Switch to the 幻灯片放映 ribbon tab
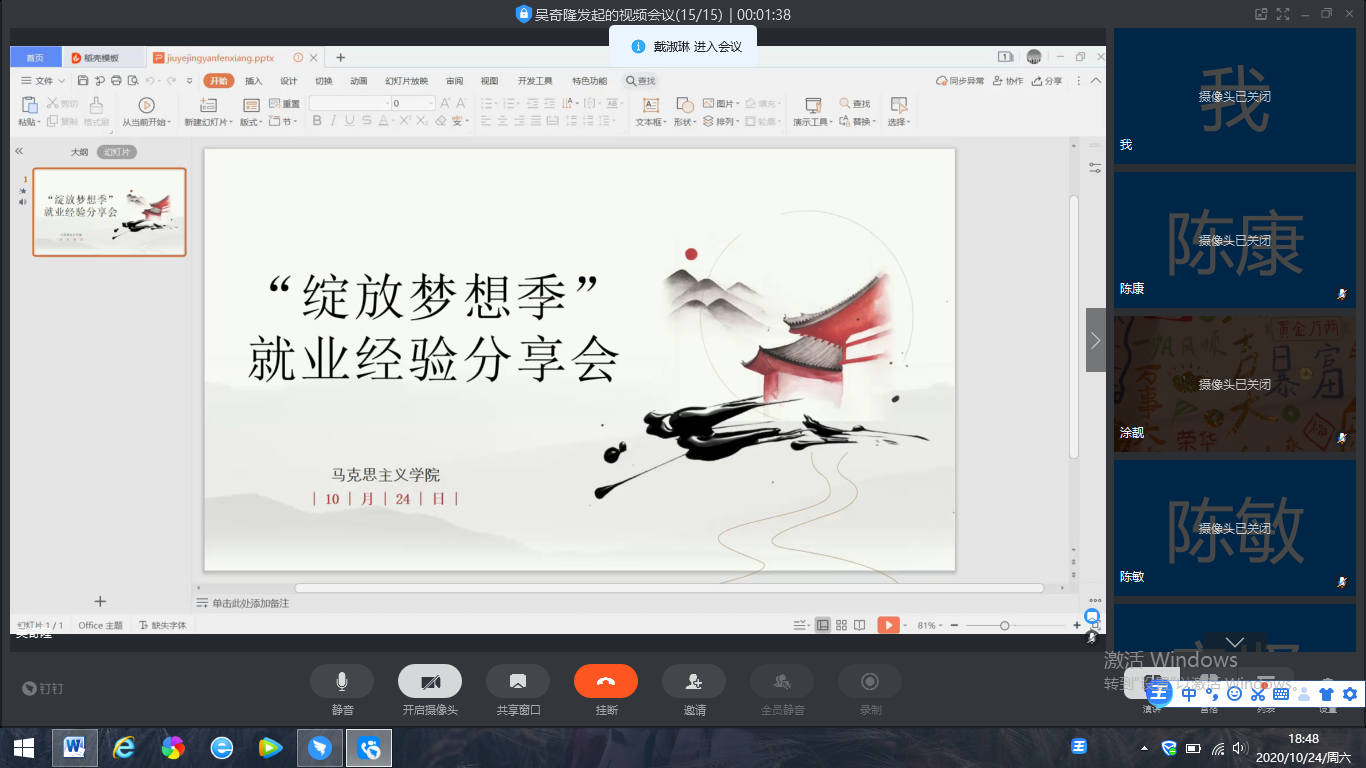 coord(406,81)
